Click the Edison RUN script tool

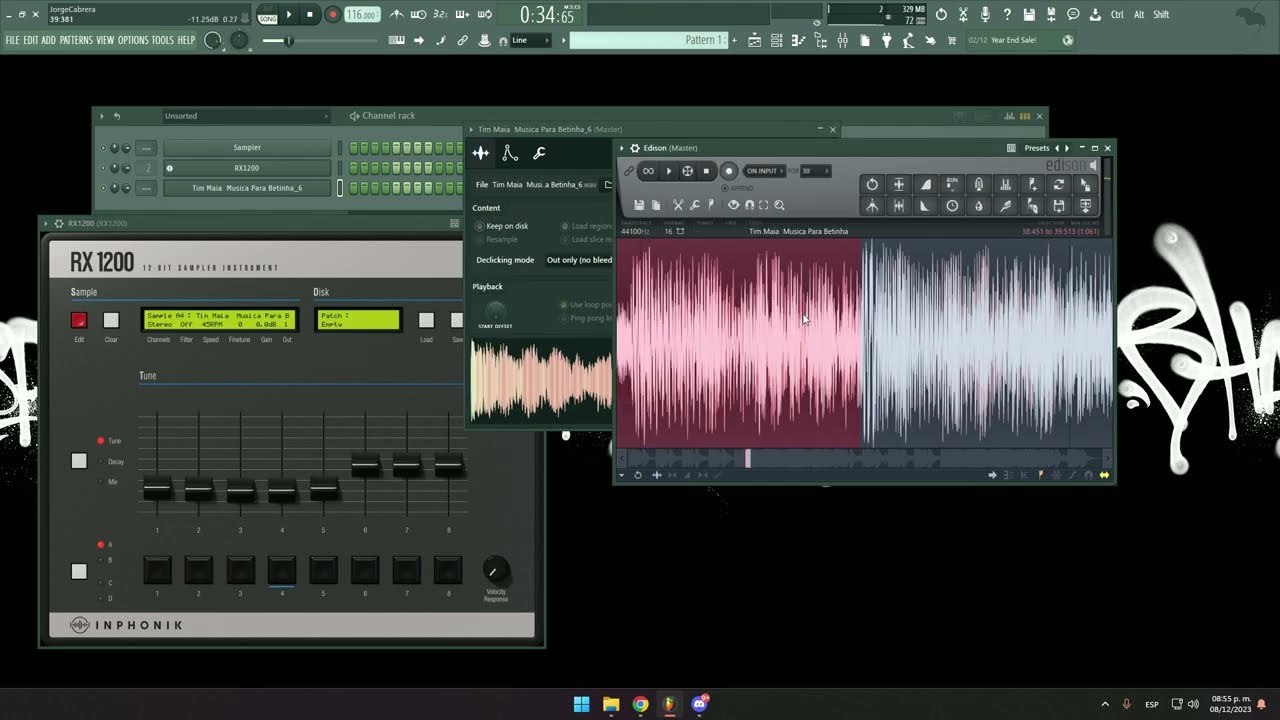[952, 184]
